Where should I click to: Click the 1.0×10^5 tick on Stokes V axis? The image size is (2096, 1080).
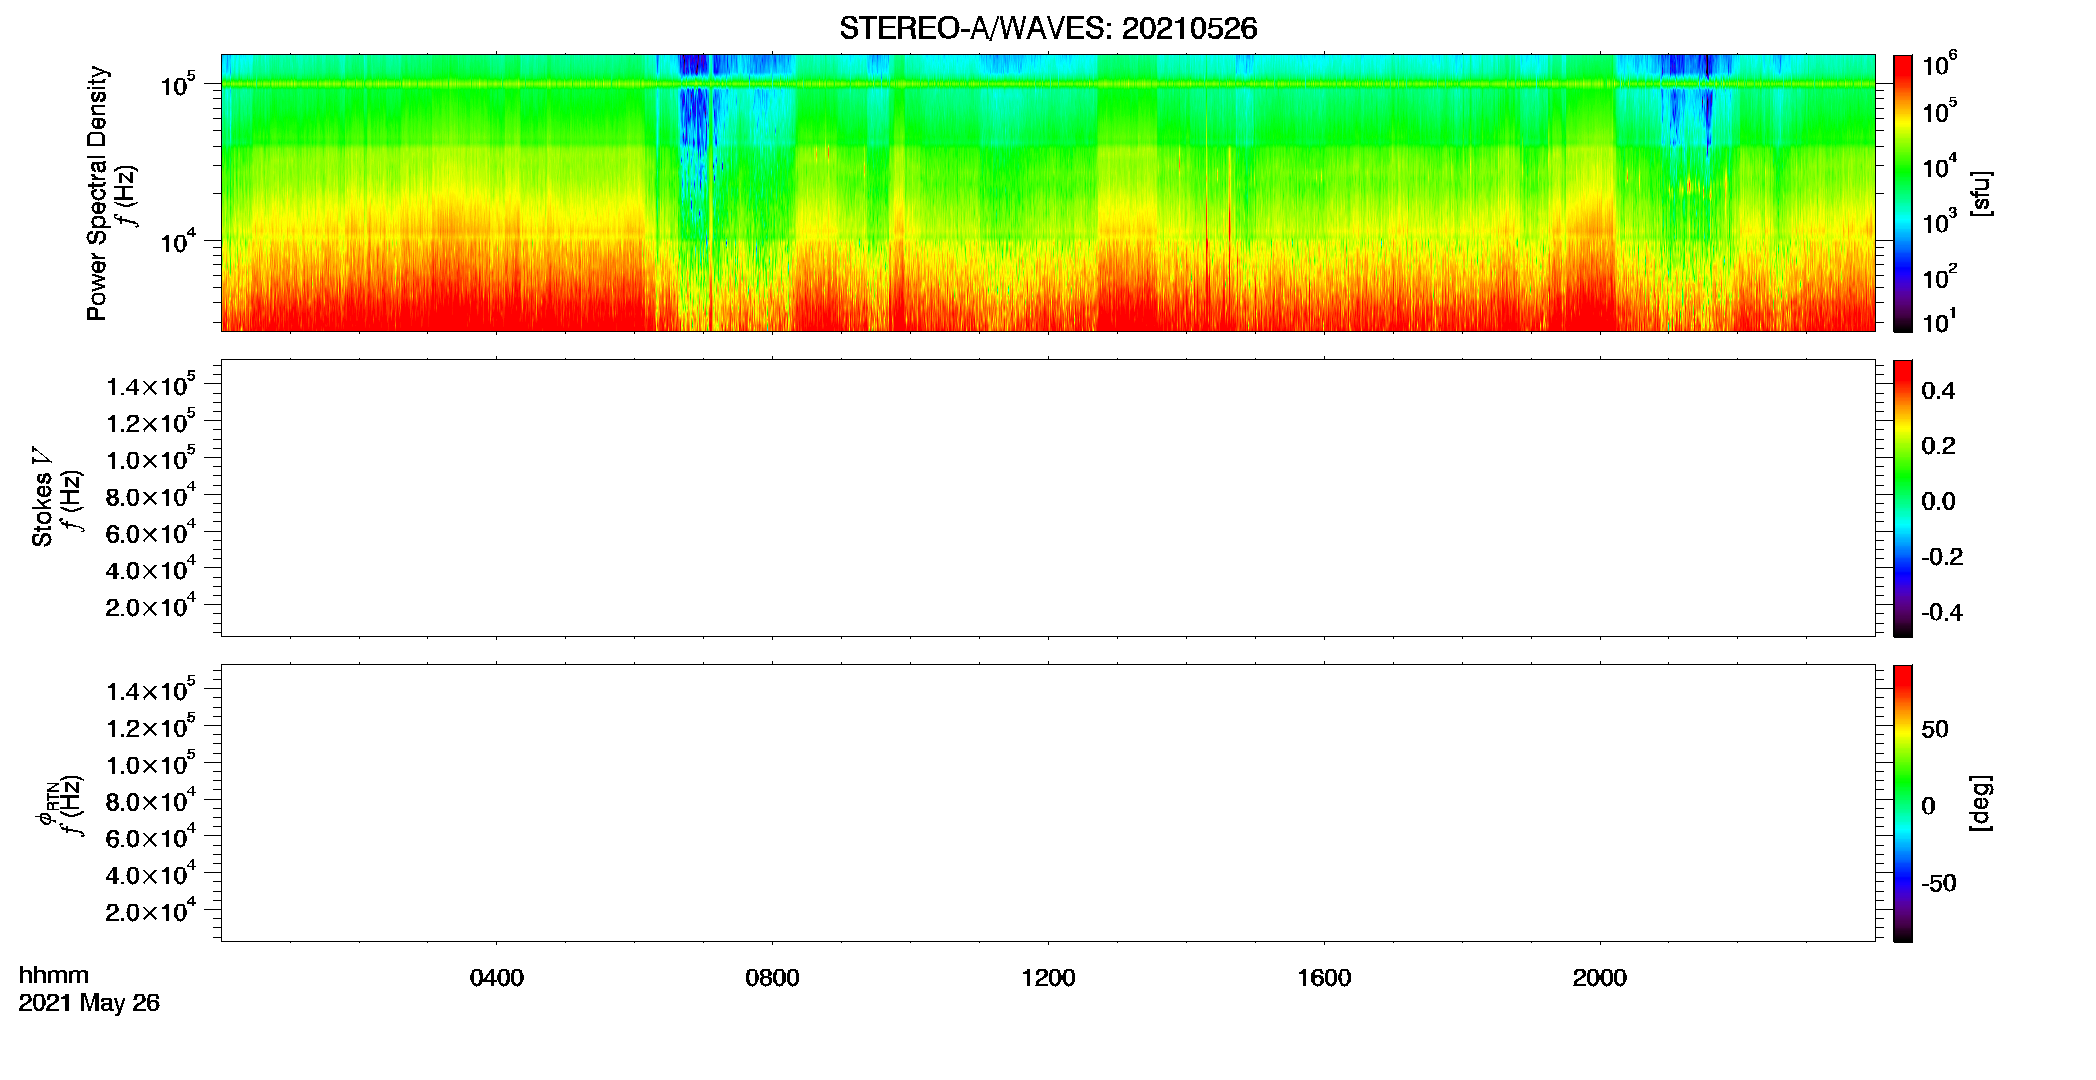coord(150,459)
